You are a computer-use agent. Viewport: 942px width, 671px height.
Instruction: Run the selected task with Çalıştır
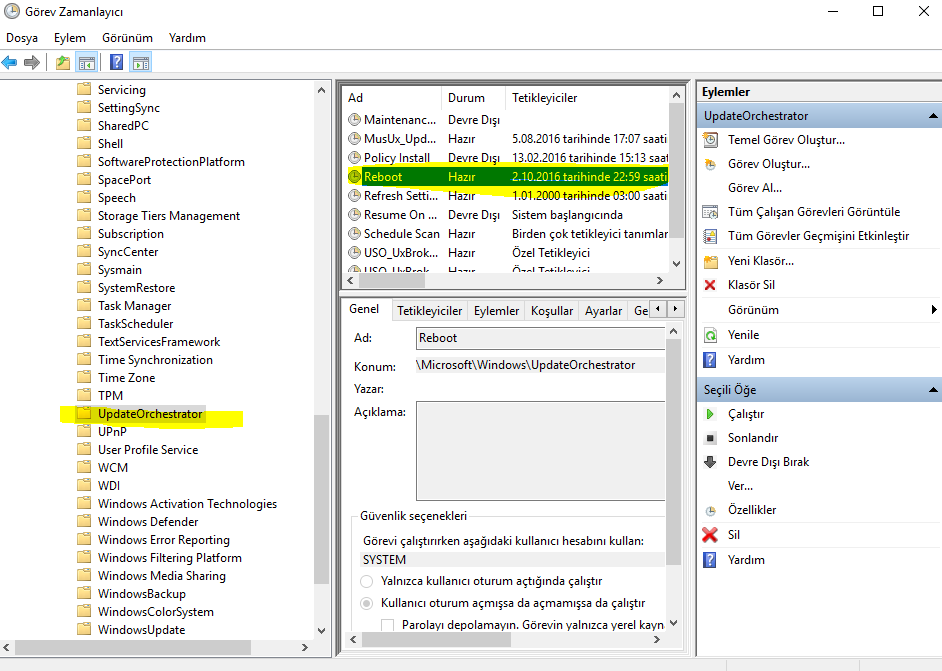[745, 414]
